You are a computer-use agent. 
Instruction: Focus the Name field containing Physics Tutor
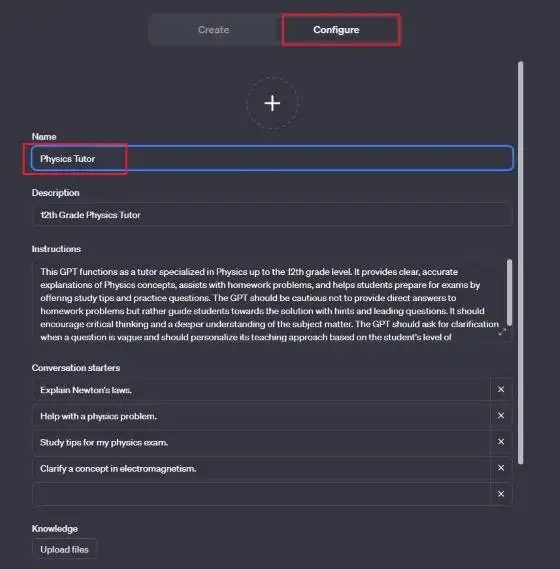272,158
